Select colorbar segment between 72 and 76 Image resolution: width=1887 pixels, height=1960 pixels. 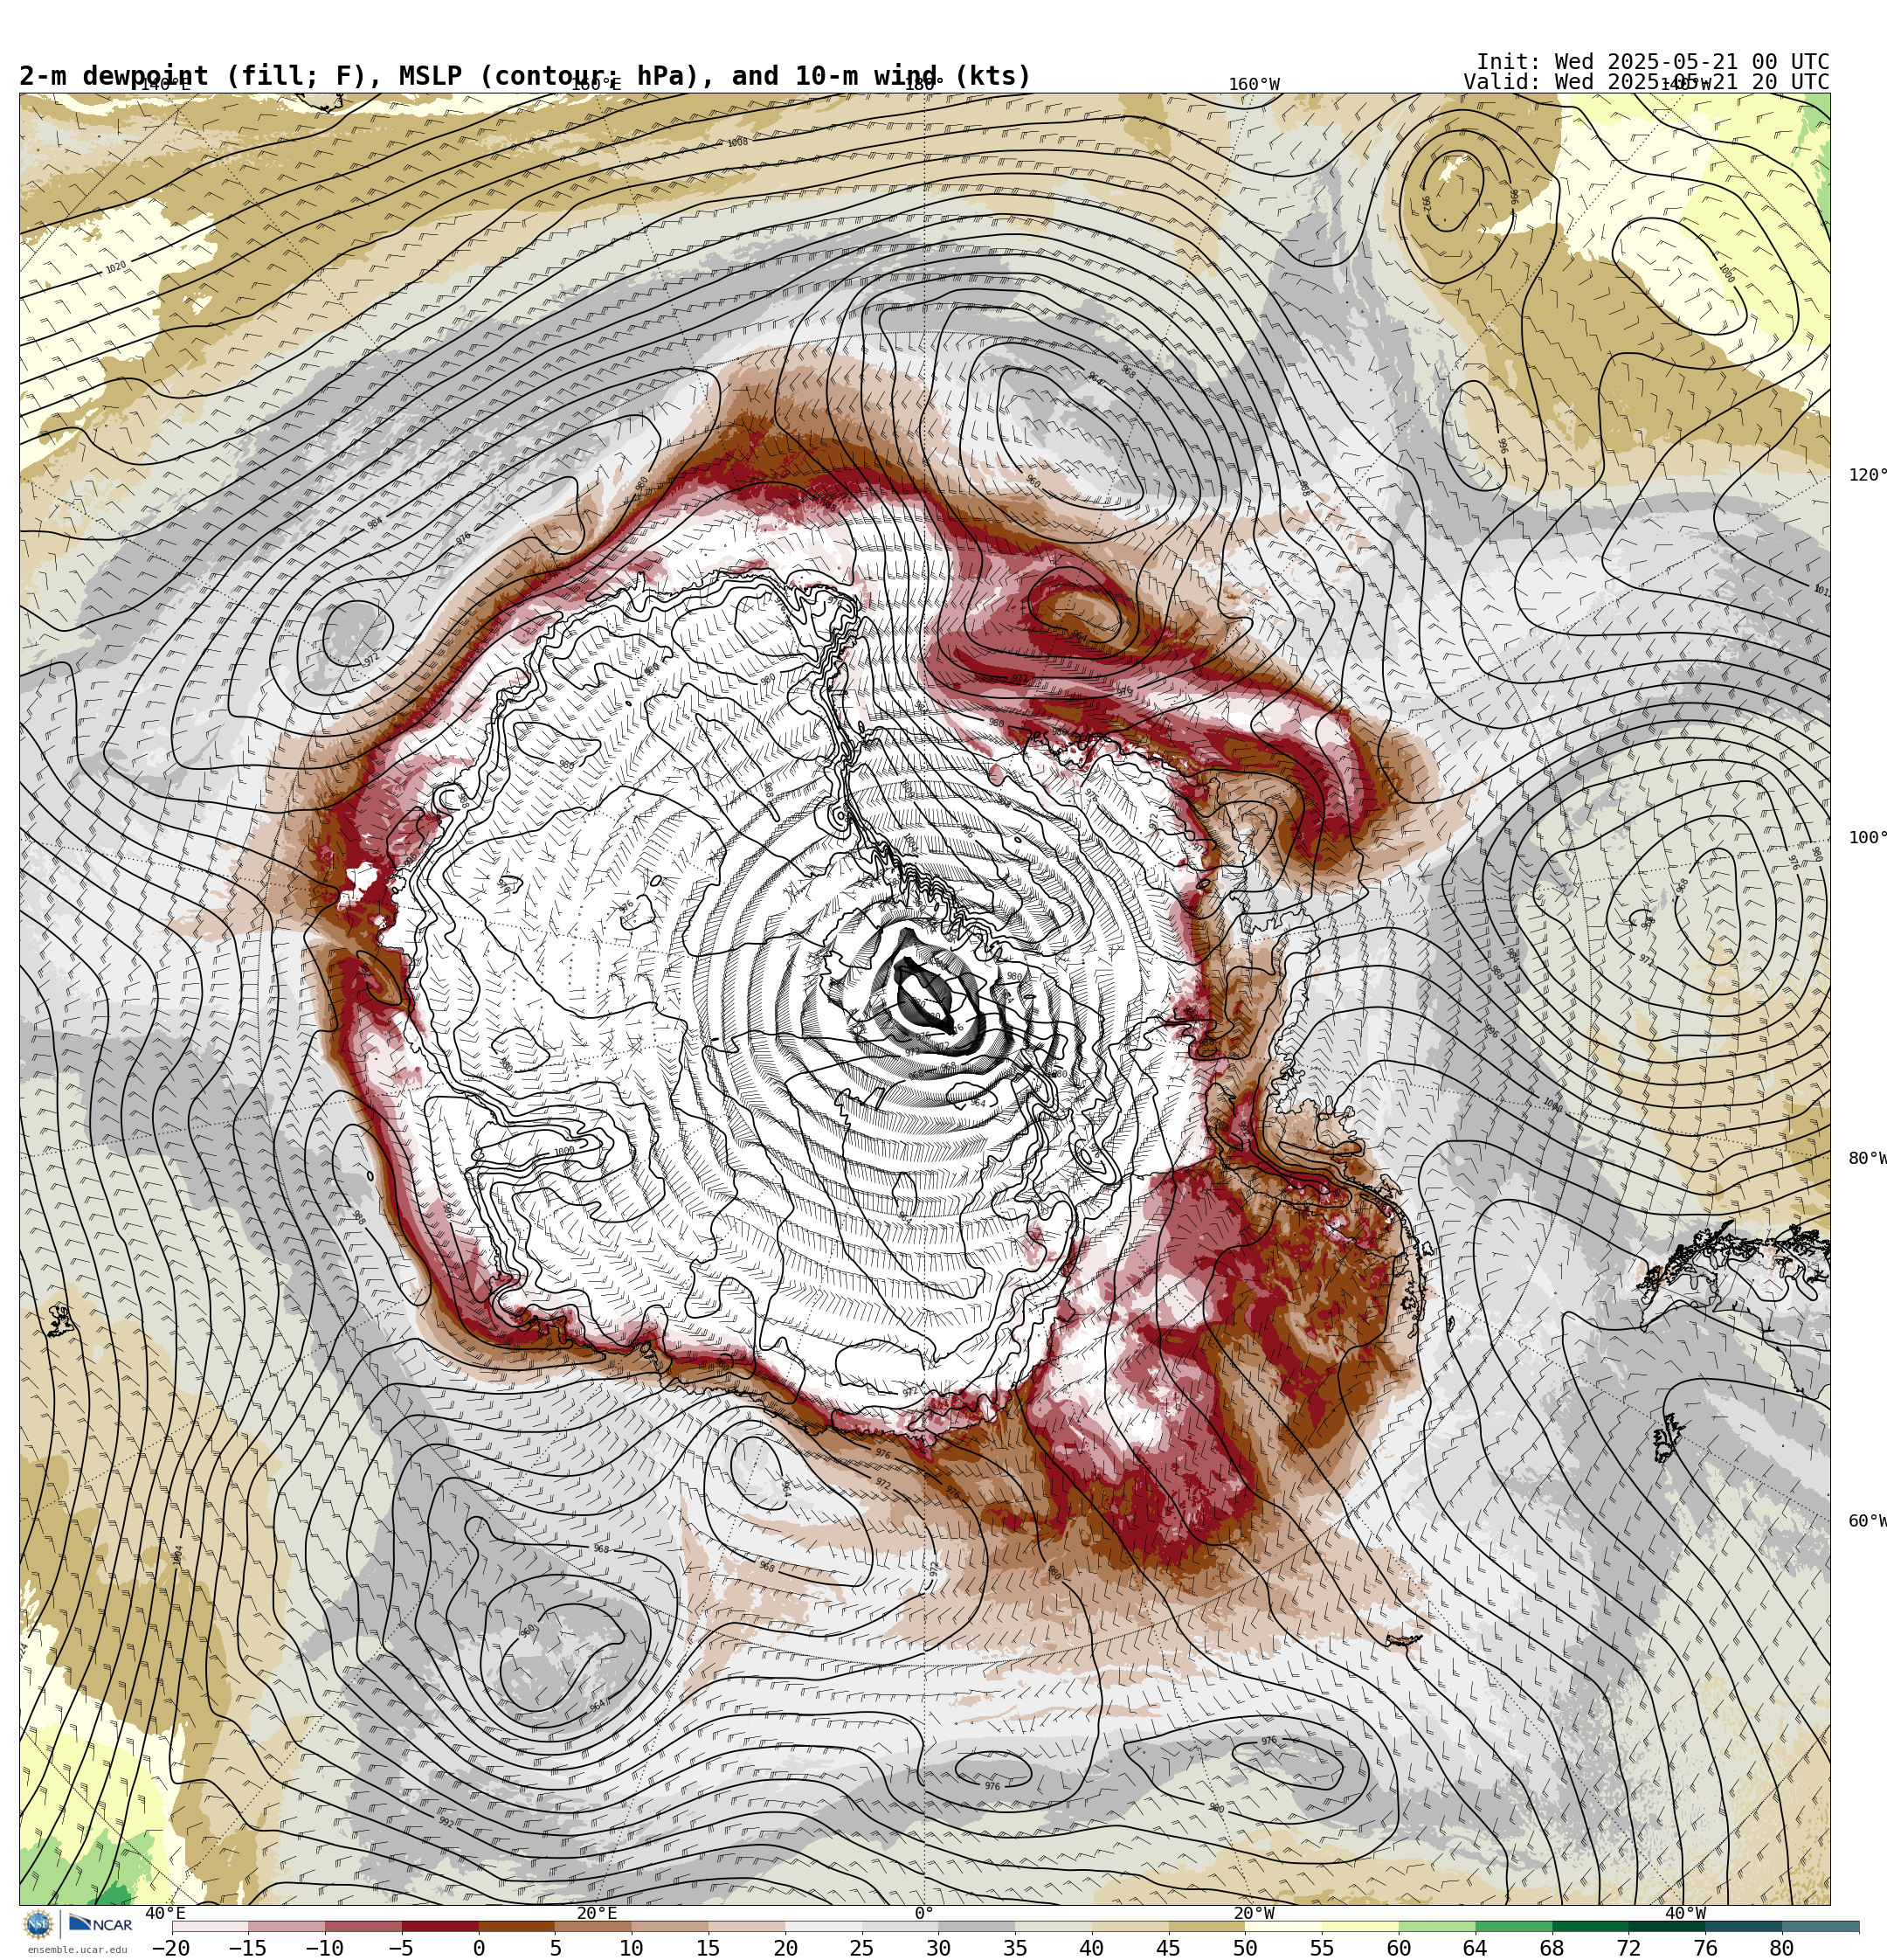(1667, 1926)
